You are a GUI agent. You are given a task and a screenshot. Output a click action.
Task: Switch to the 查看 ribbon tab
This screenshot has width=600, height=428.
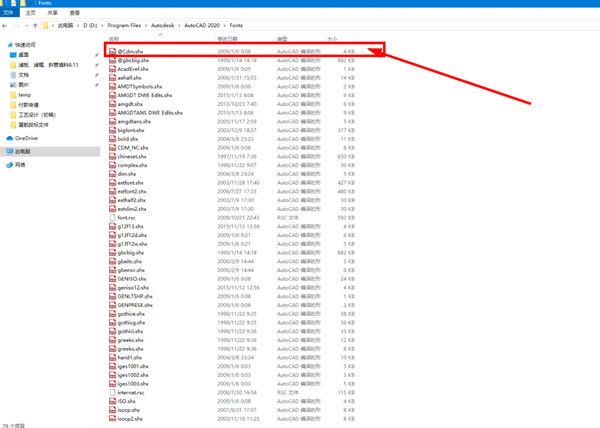pos(75,13)
